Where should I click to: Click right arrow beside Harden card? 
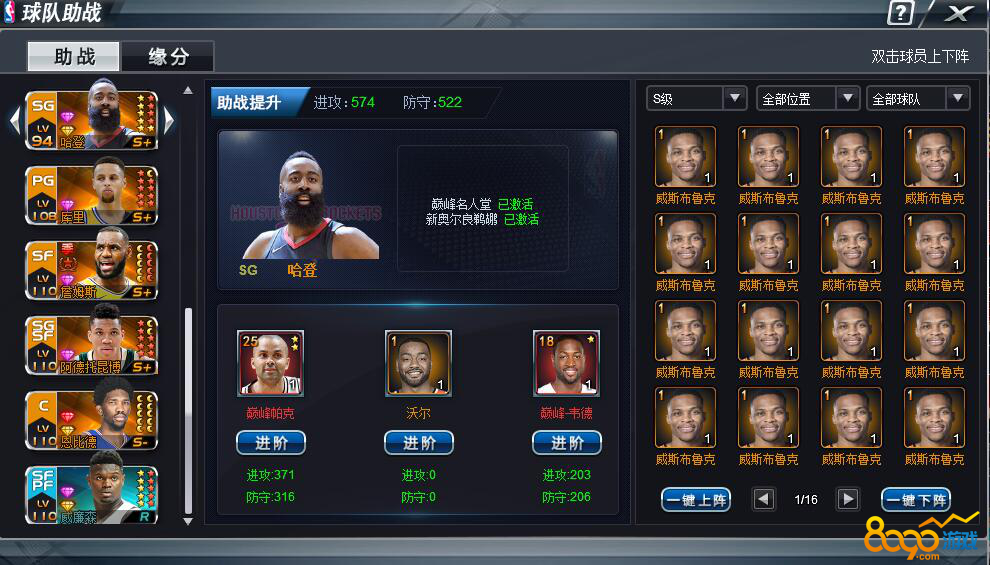click(x=169, y=120)
